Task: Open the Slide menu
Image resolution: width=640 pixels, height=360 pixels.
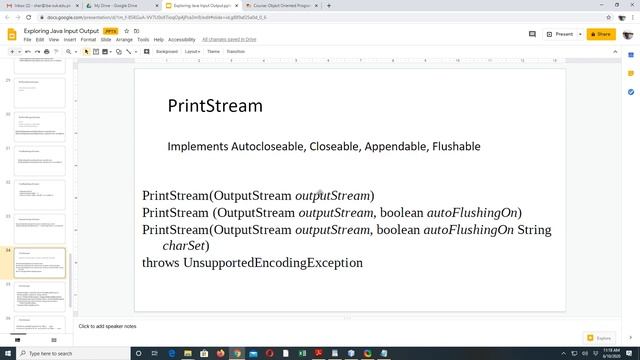Action: tap(106, 40)
